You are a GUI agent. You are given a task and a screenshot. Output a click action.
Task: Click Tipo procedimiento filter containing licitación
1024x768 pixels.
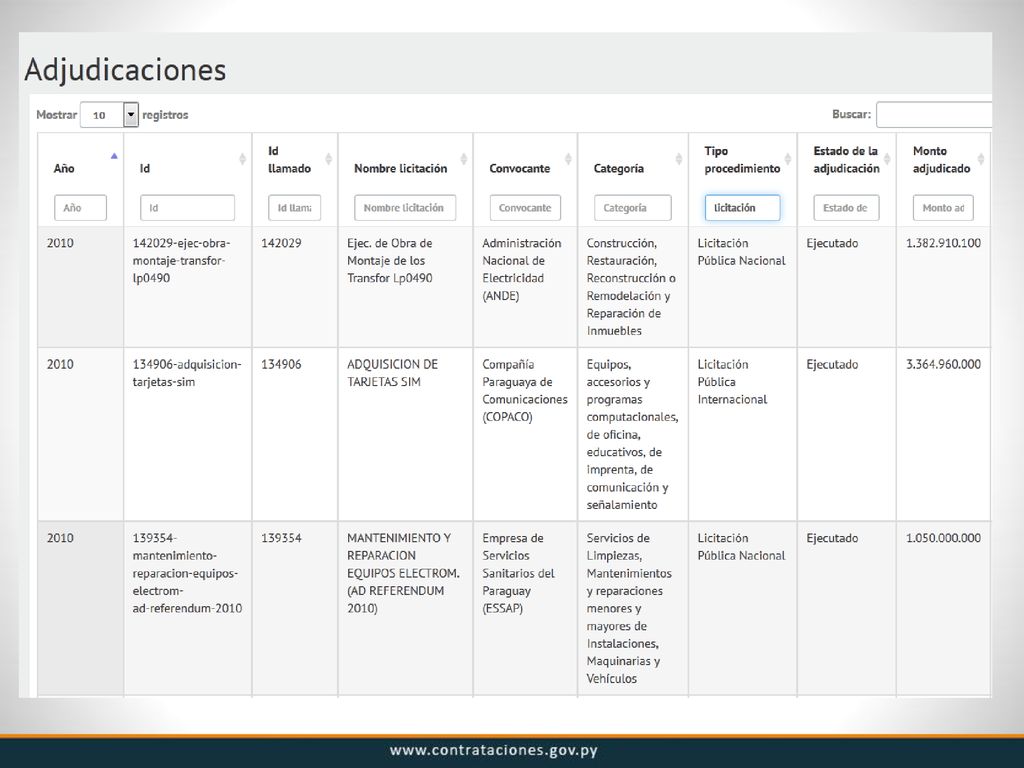tap(743, 208)
